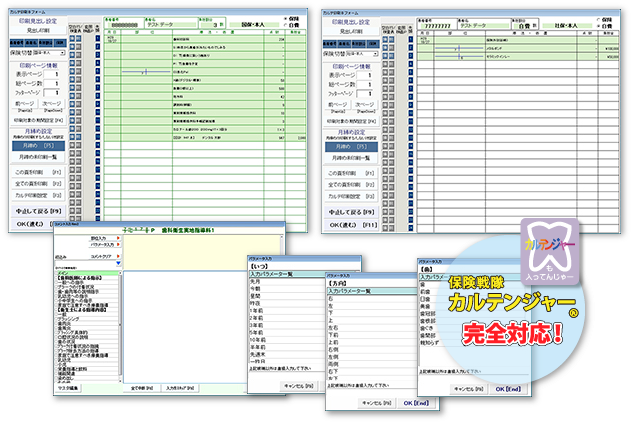632x423 pixels.
Task: Click キャンセル in 【歯】 window
Action: [468, 389]
